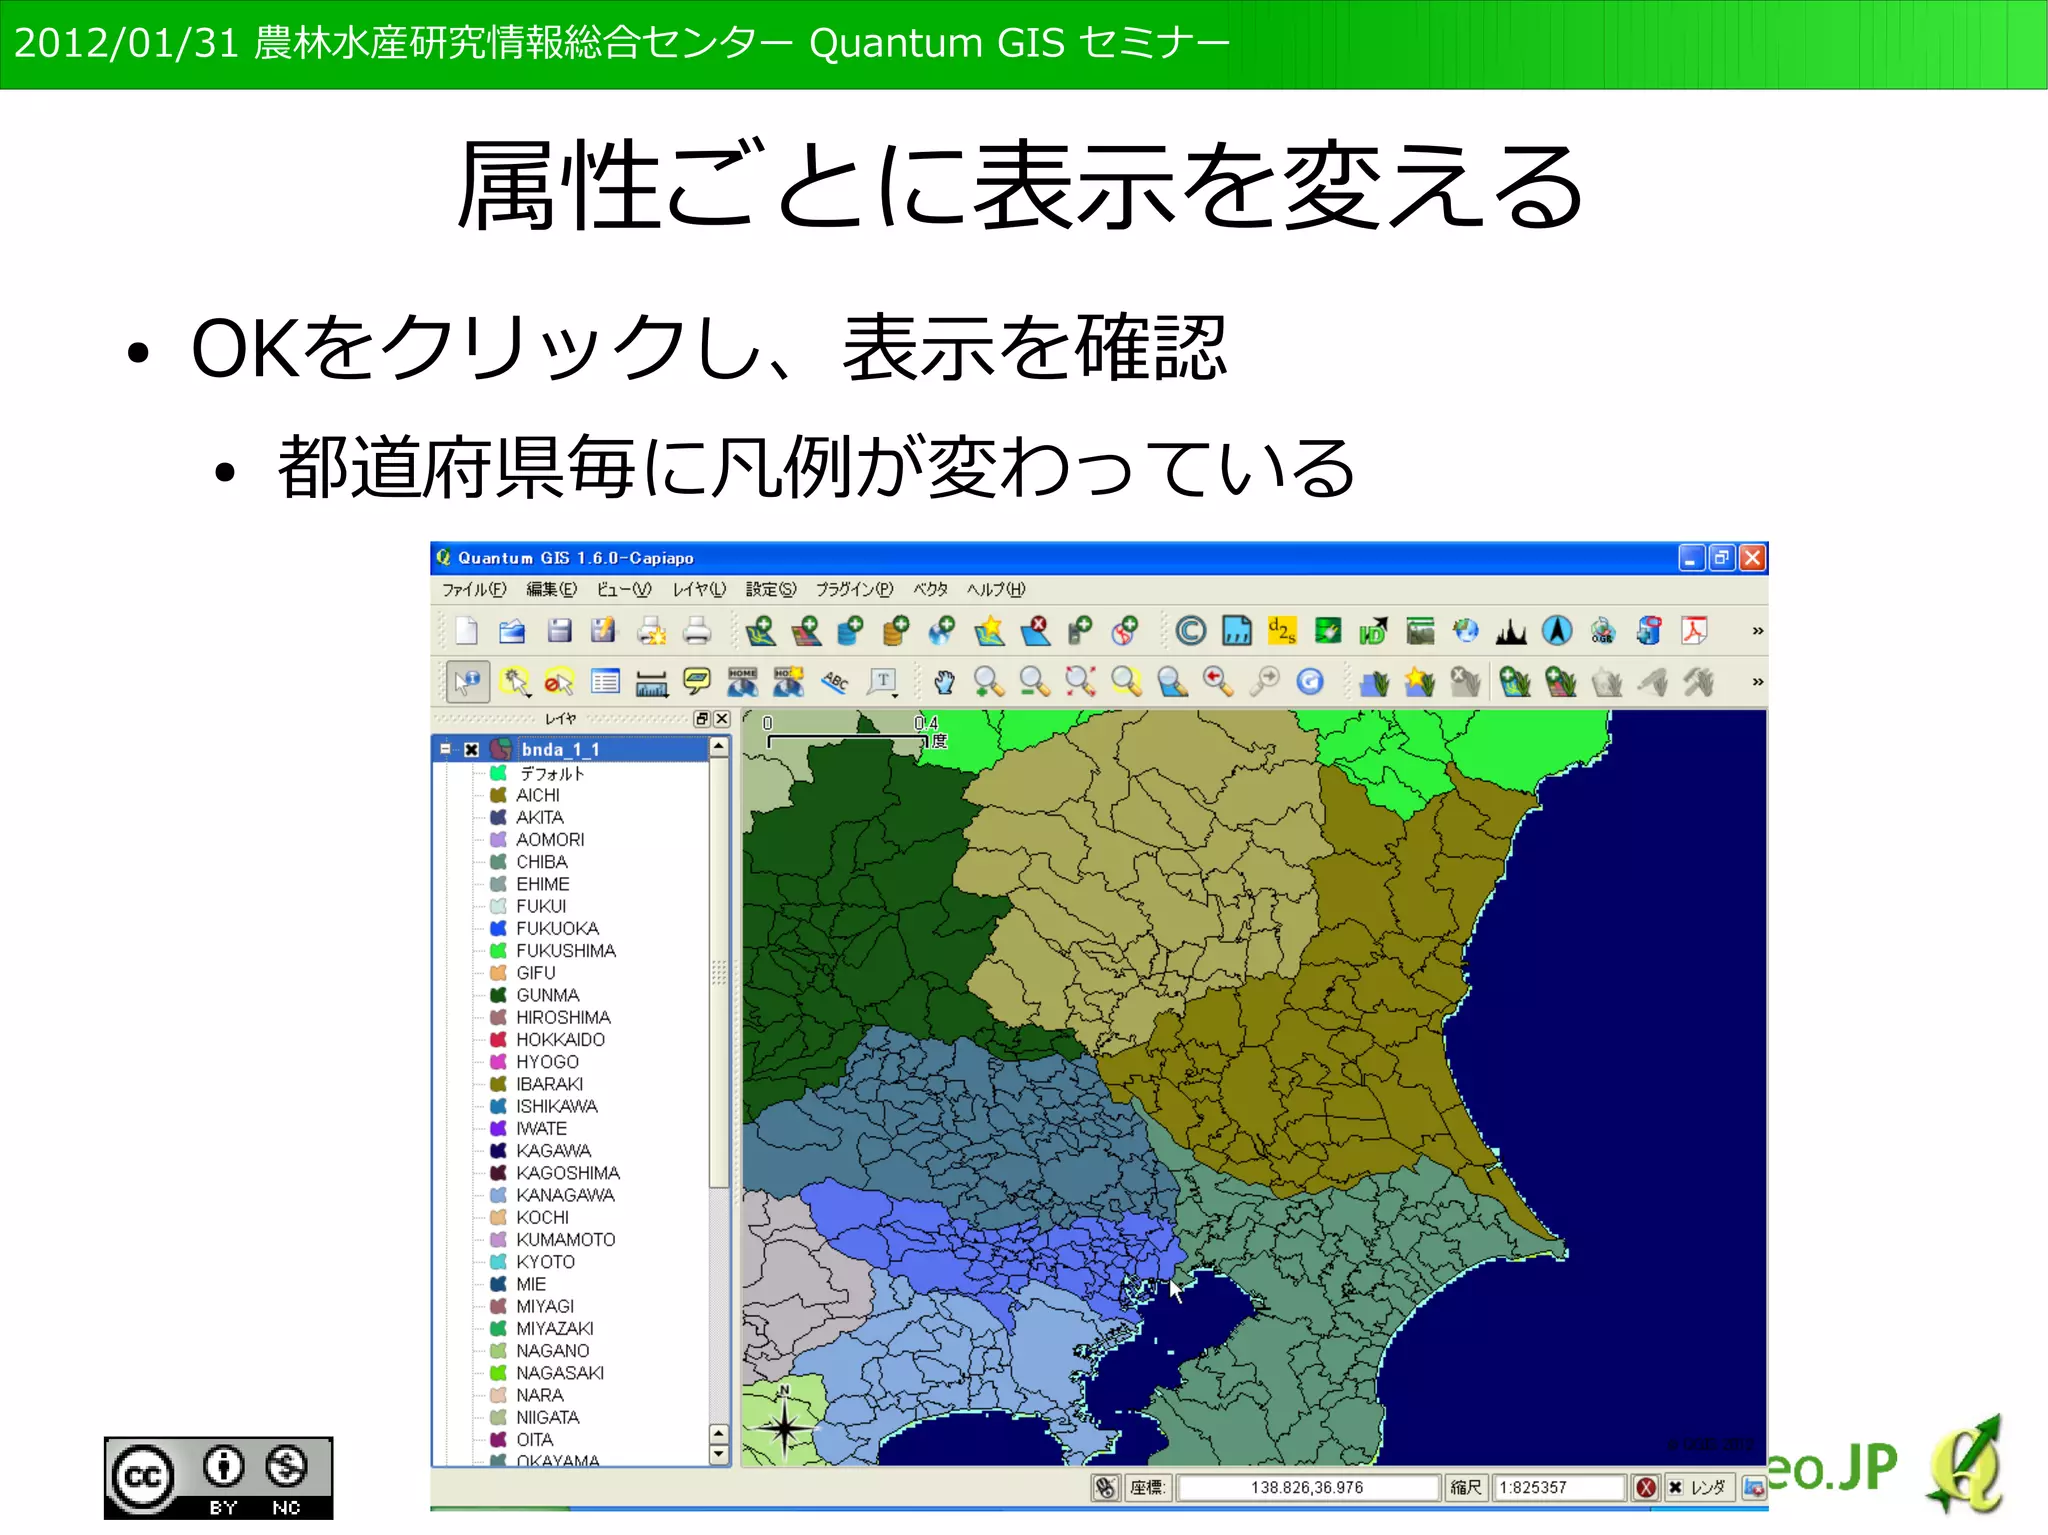Select the Identify Features tool
Screen dimensions: 2048x1535
(467, 682)
